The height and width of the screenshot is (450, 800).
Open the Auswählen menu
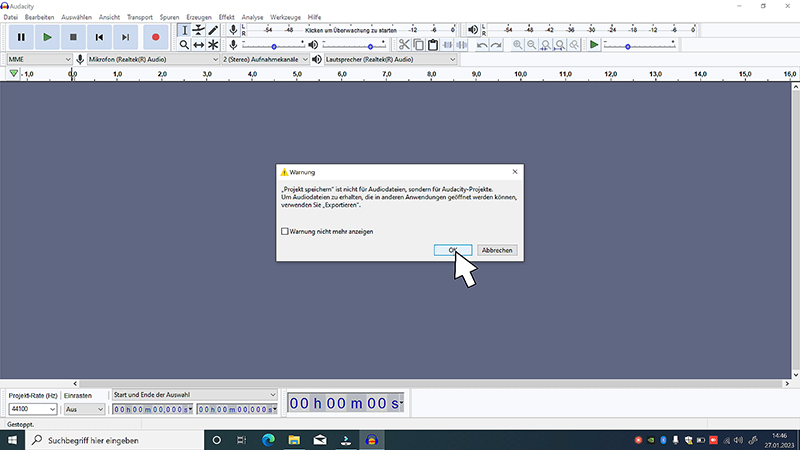[x=77, y=17]
